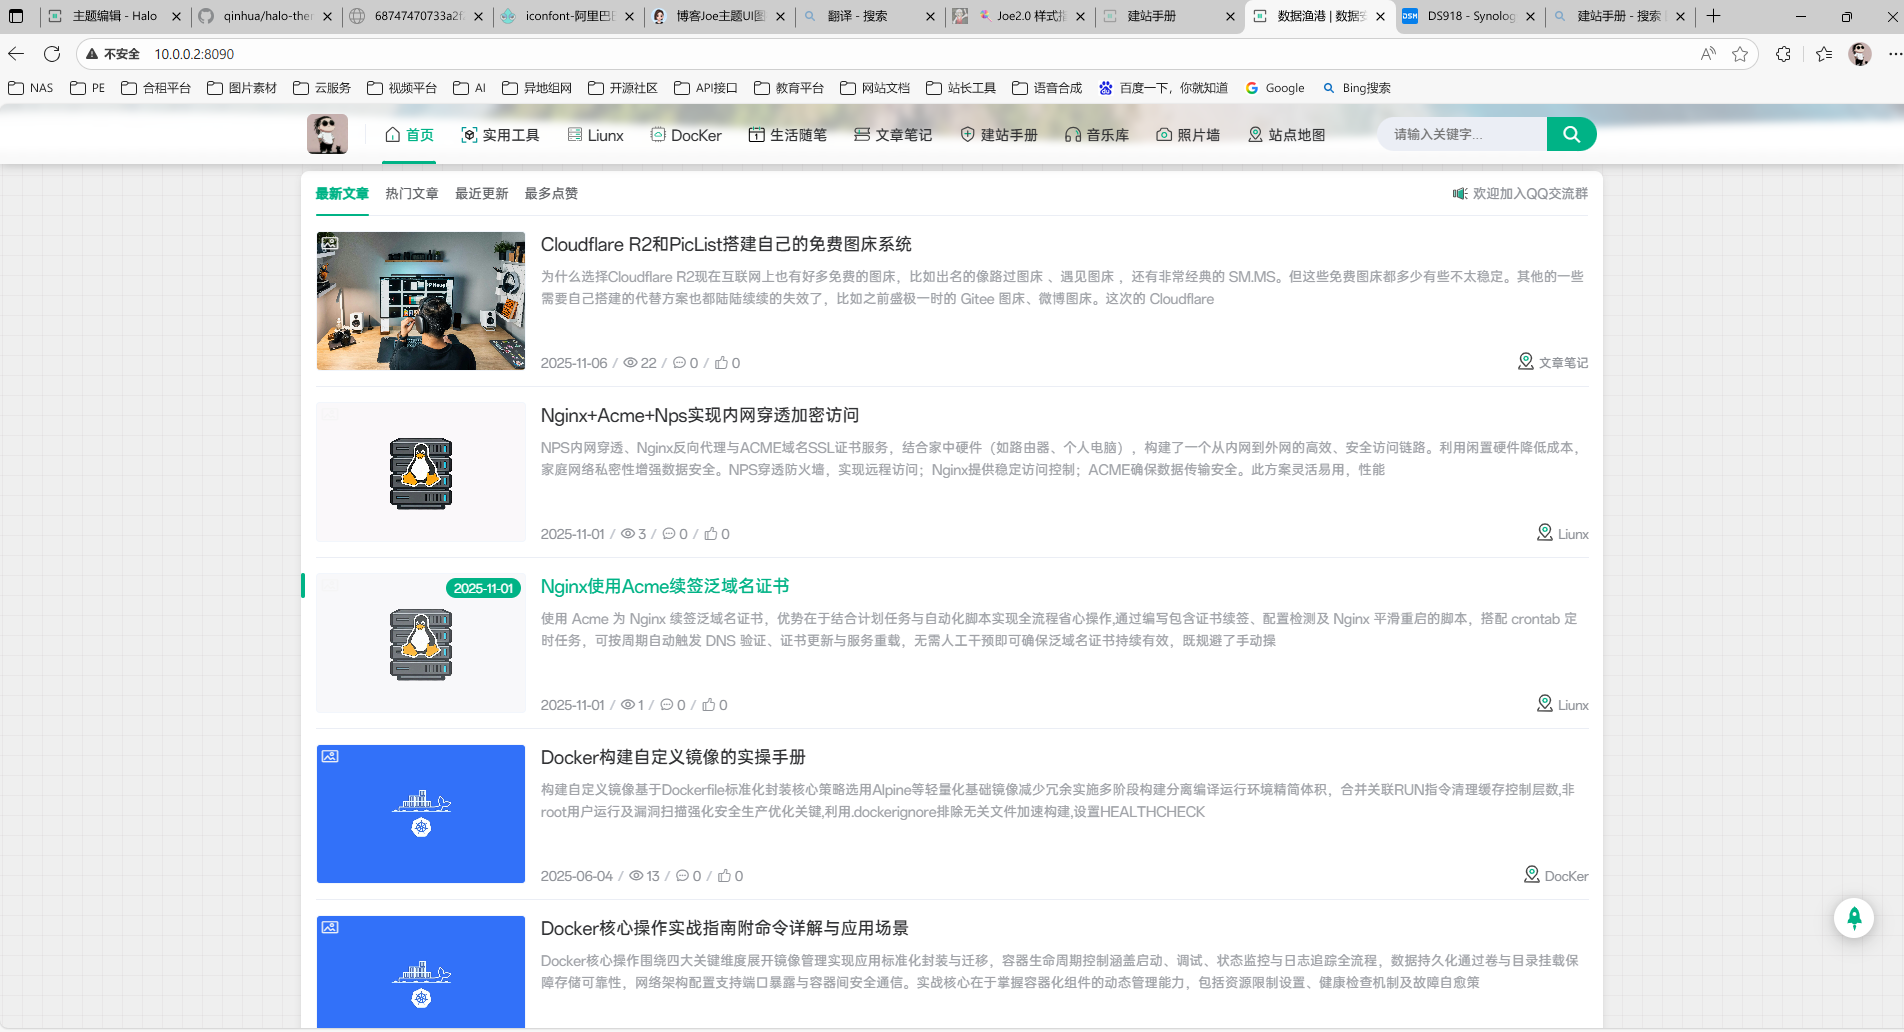This screenshot has width=1904, height=1032.
Task: Open the Google bookmark in the favorites bar
Action: click(x=1275, y=88)
